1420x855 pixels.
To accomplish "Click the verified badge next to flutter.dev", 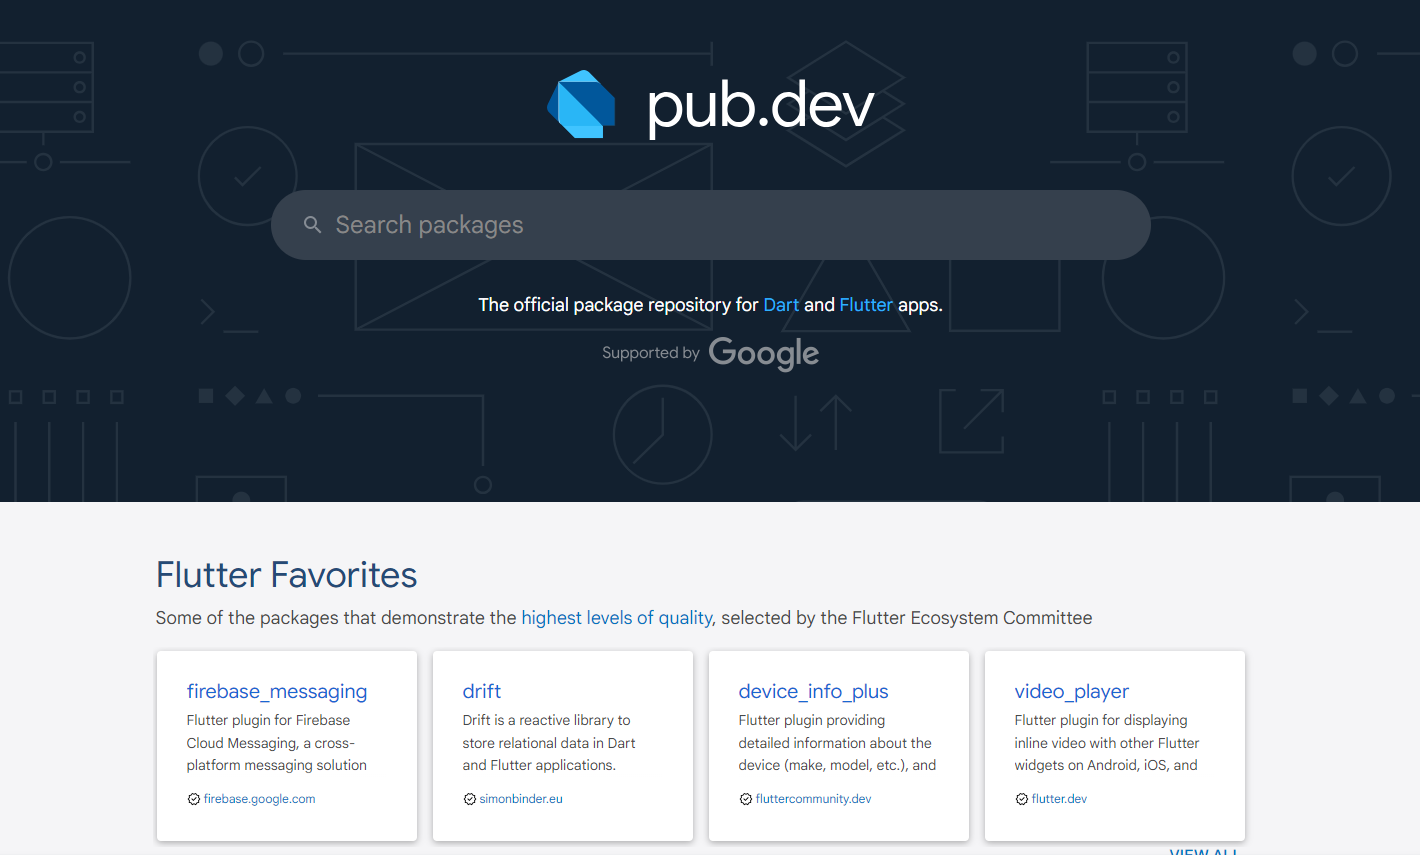I will tap(1022, 799).
